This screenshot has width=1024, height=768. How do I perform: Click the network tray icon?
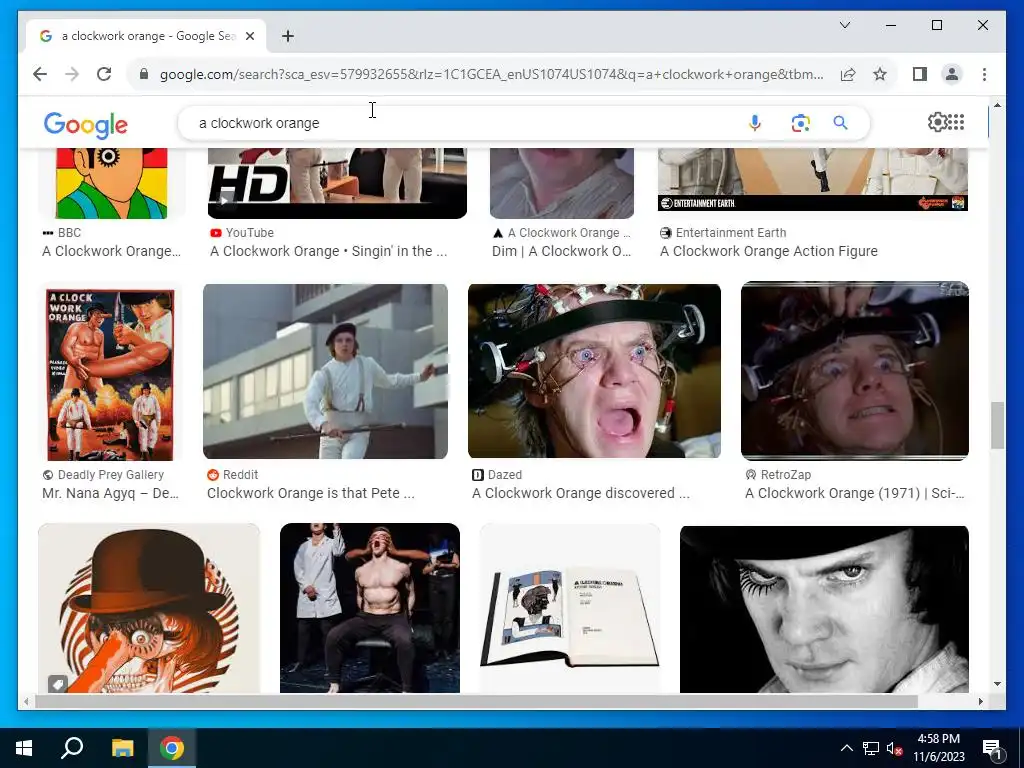[871, 748]
